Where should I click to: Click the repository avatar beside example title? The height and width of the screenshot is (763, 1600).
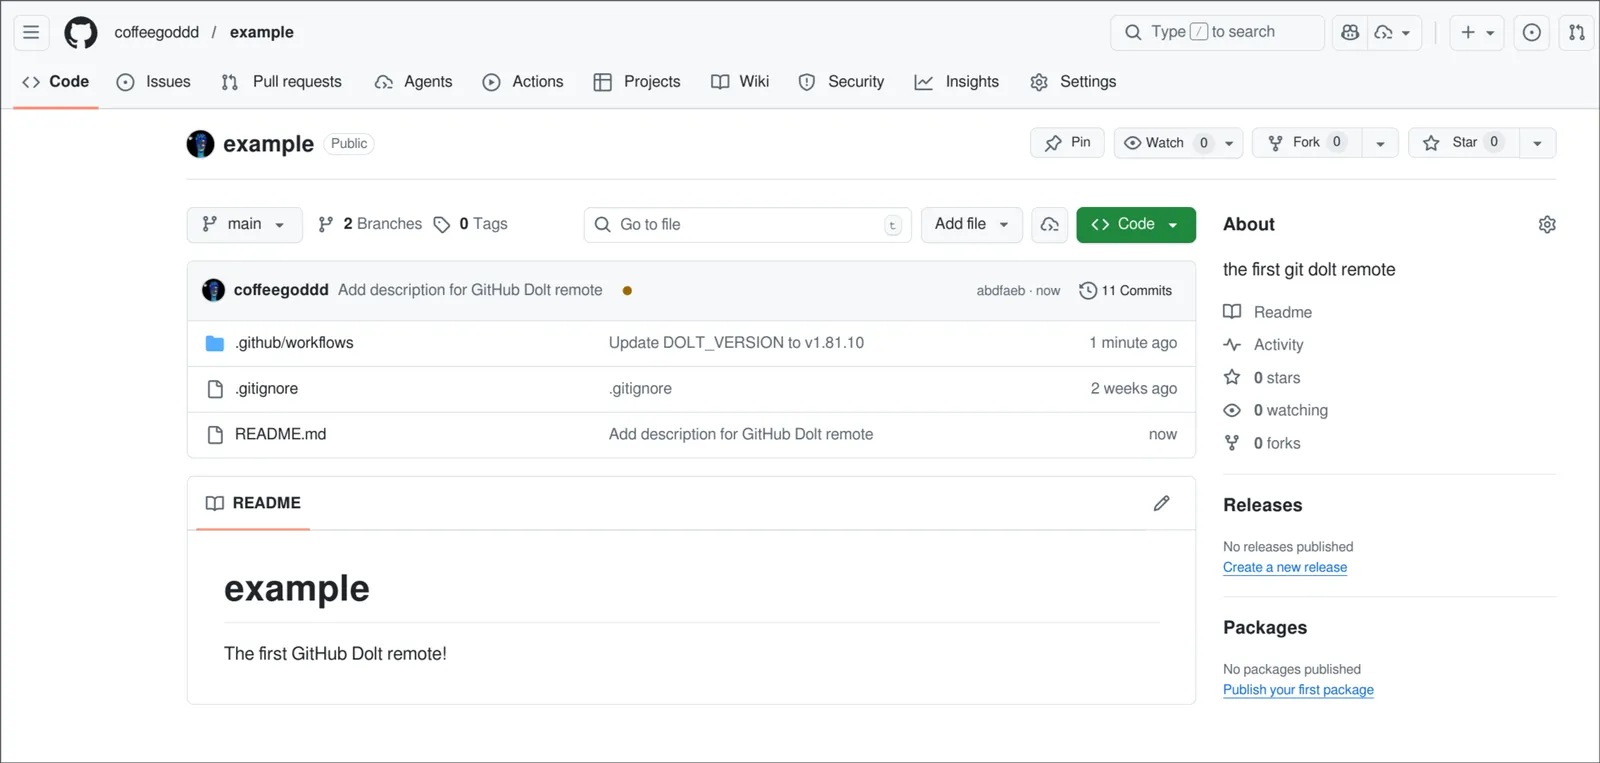(x=200, y=144)
